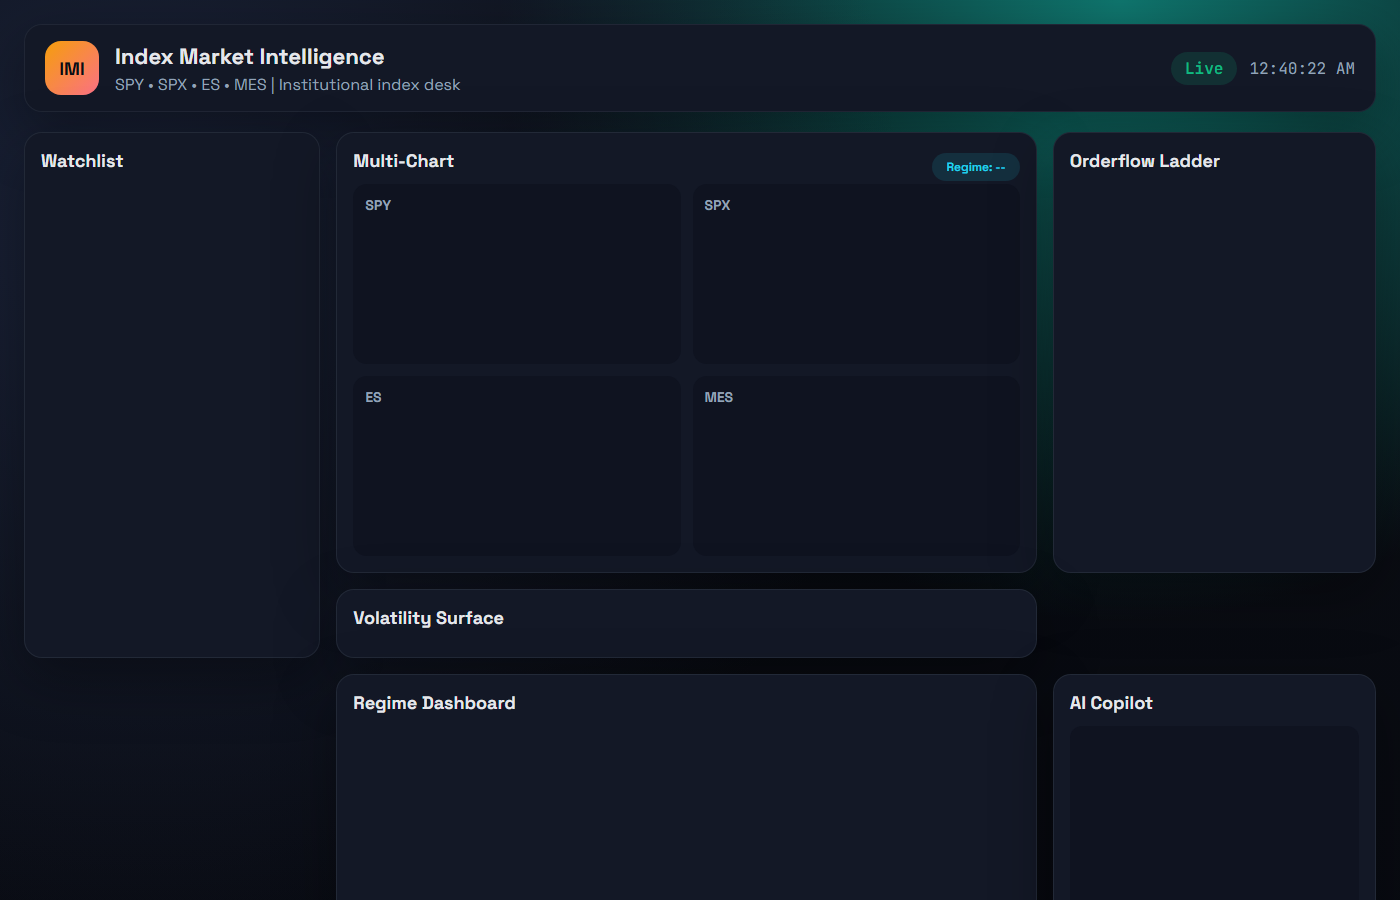Open the Regime Dashboard panel

pyautogui.click(x=434, y=703)
